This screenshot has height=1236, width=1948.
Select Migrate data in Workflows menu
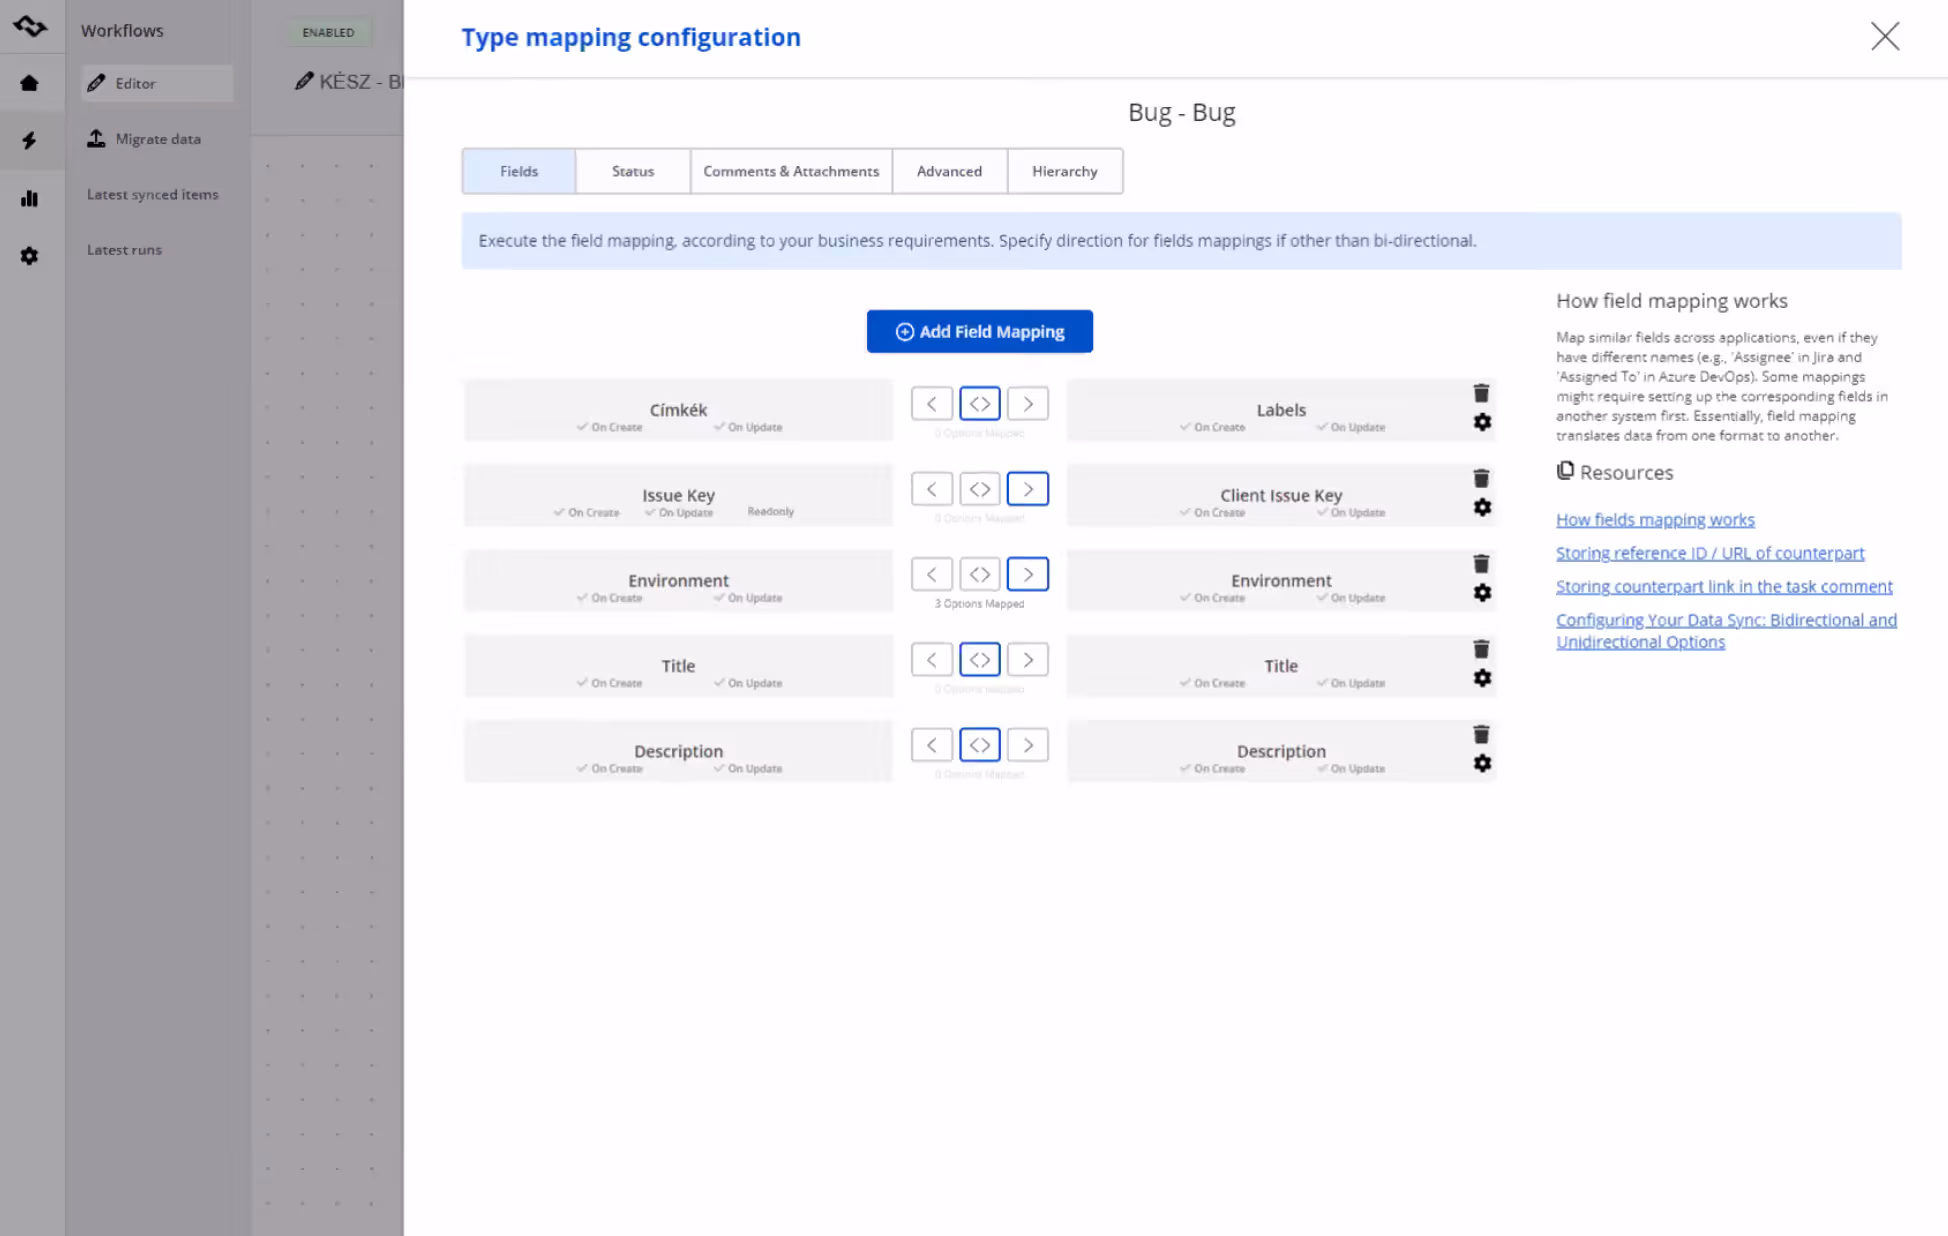pos(157,139)
